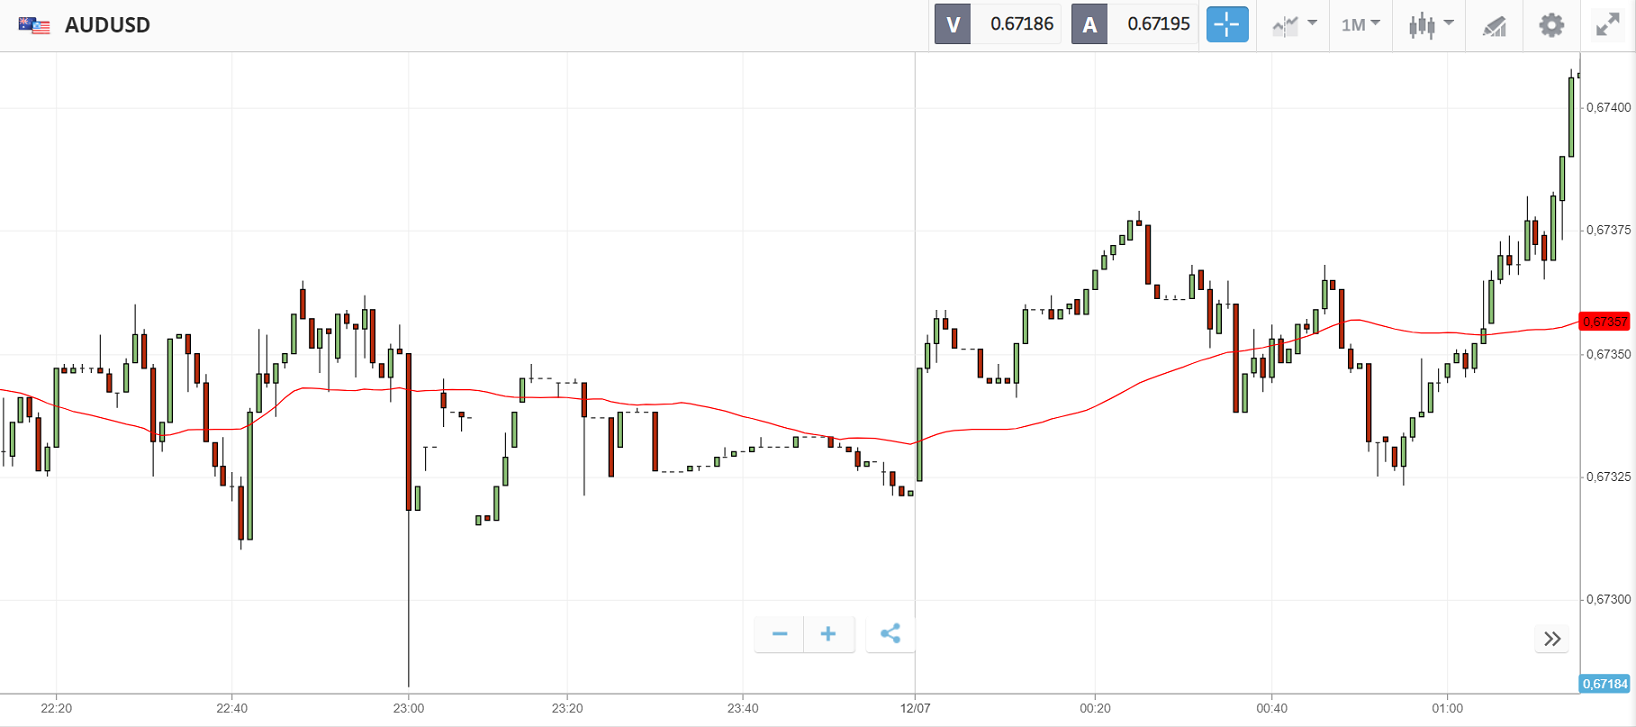This screenshot has width=1636, height=727.
Task: Open chart settings gear
Action: [x=1551, y=25]
